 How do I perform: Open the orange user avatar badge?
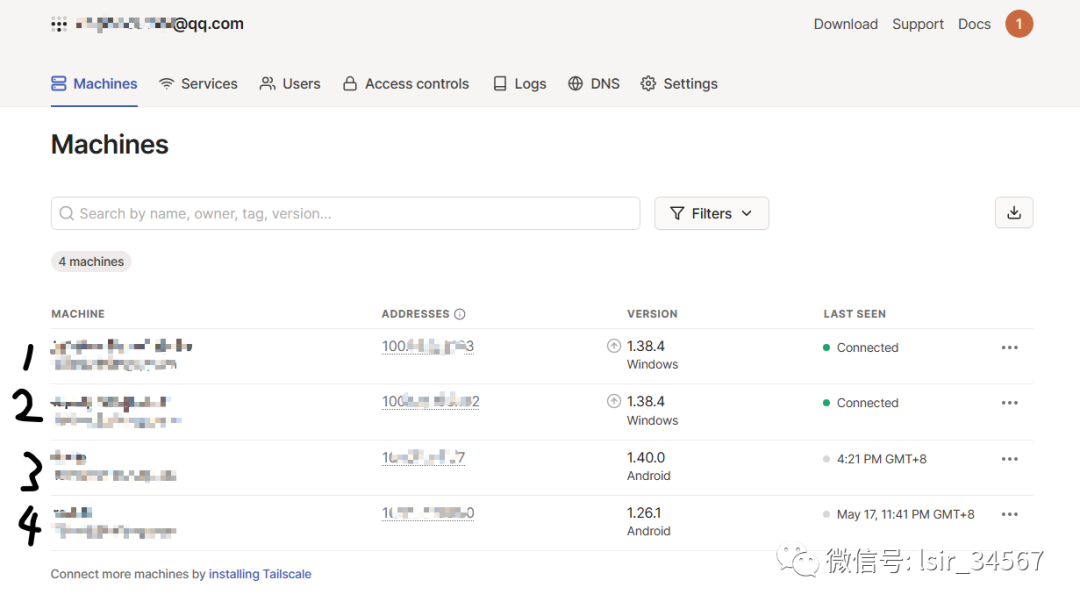point(1019,24)
